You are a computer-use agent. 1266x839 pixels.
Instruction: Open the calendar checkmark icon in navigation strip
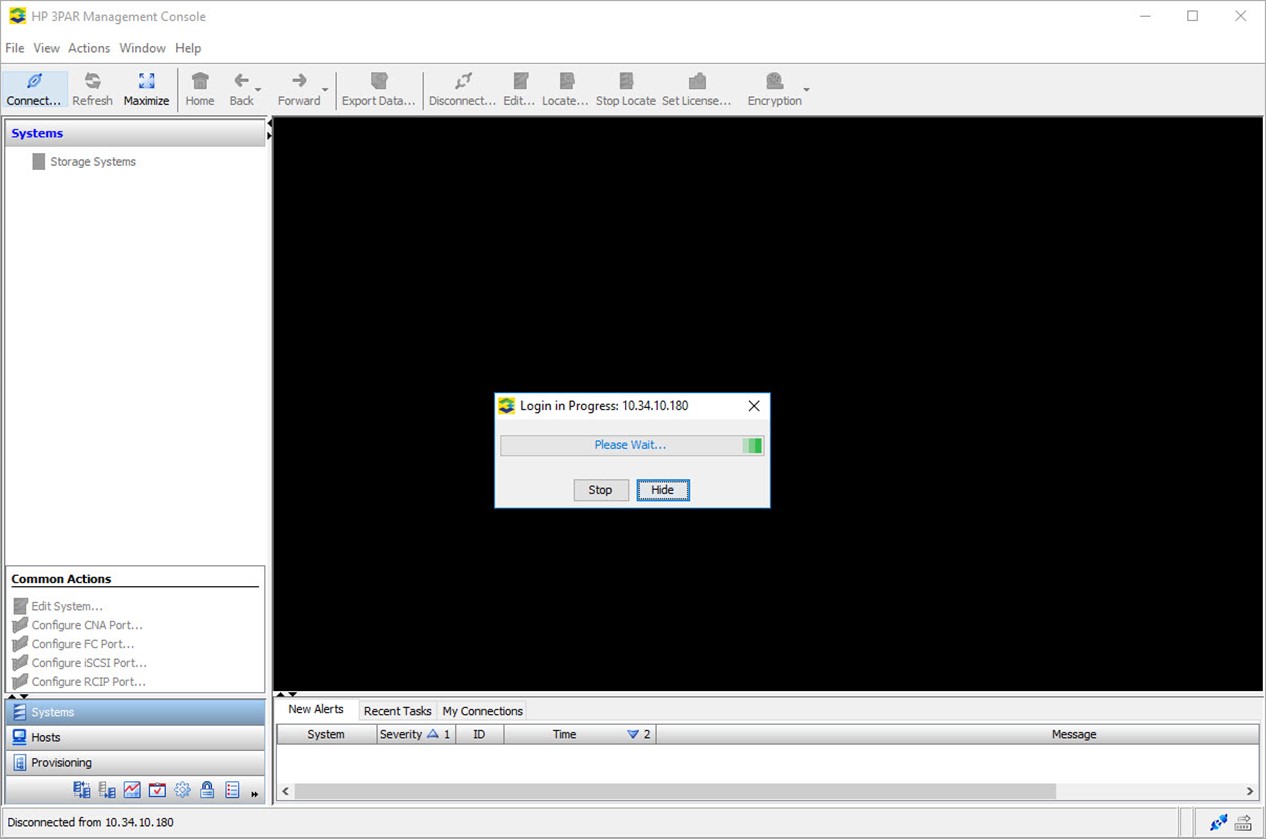pos(157,790)
